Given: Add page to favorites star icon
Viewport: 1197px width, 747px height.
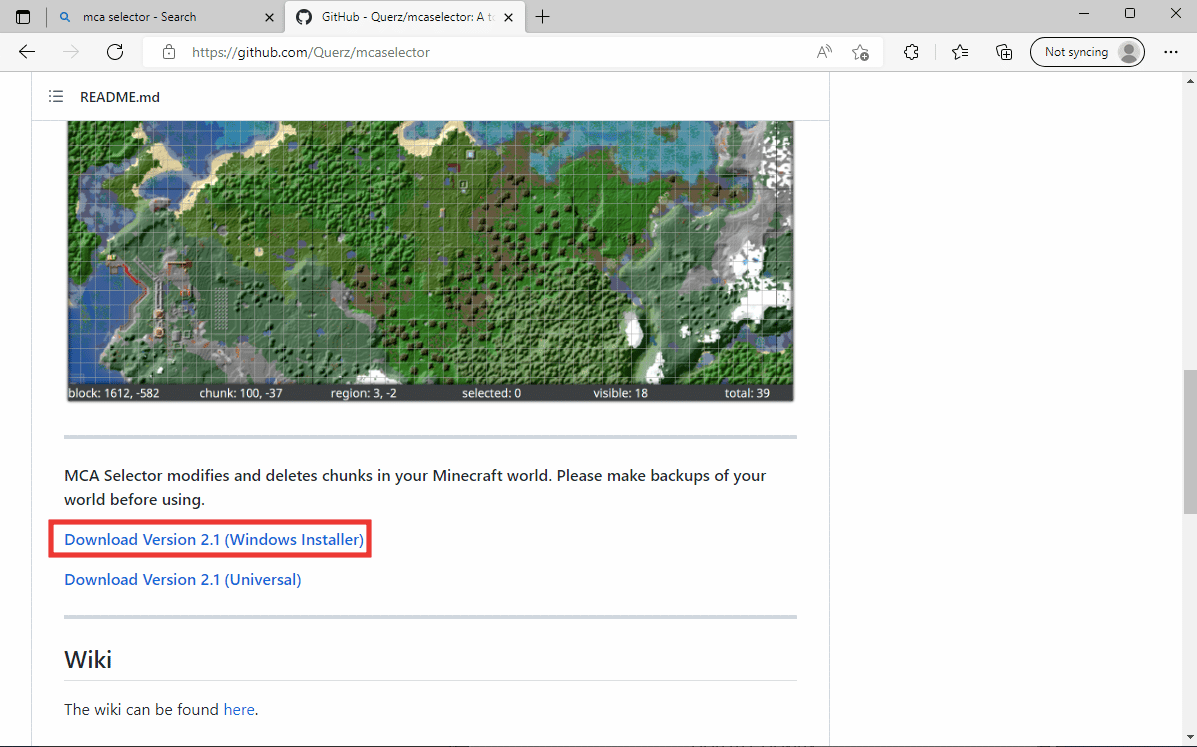Looking at the screenshot, I should pos(860,52).
